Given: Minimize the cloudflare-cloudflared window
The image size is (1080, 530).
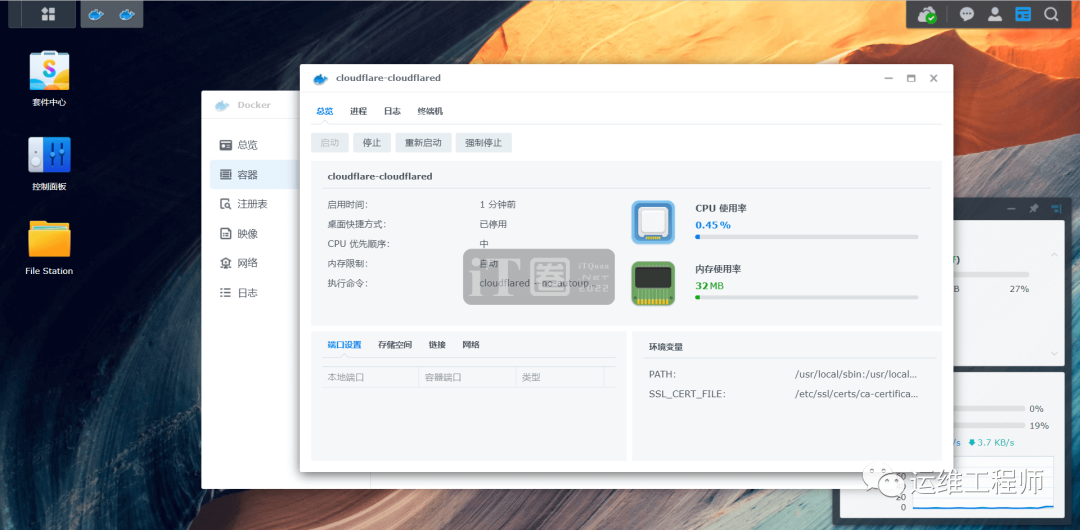Looking at the screenshot, I should click(x=889, y=79).
